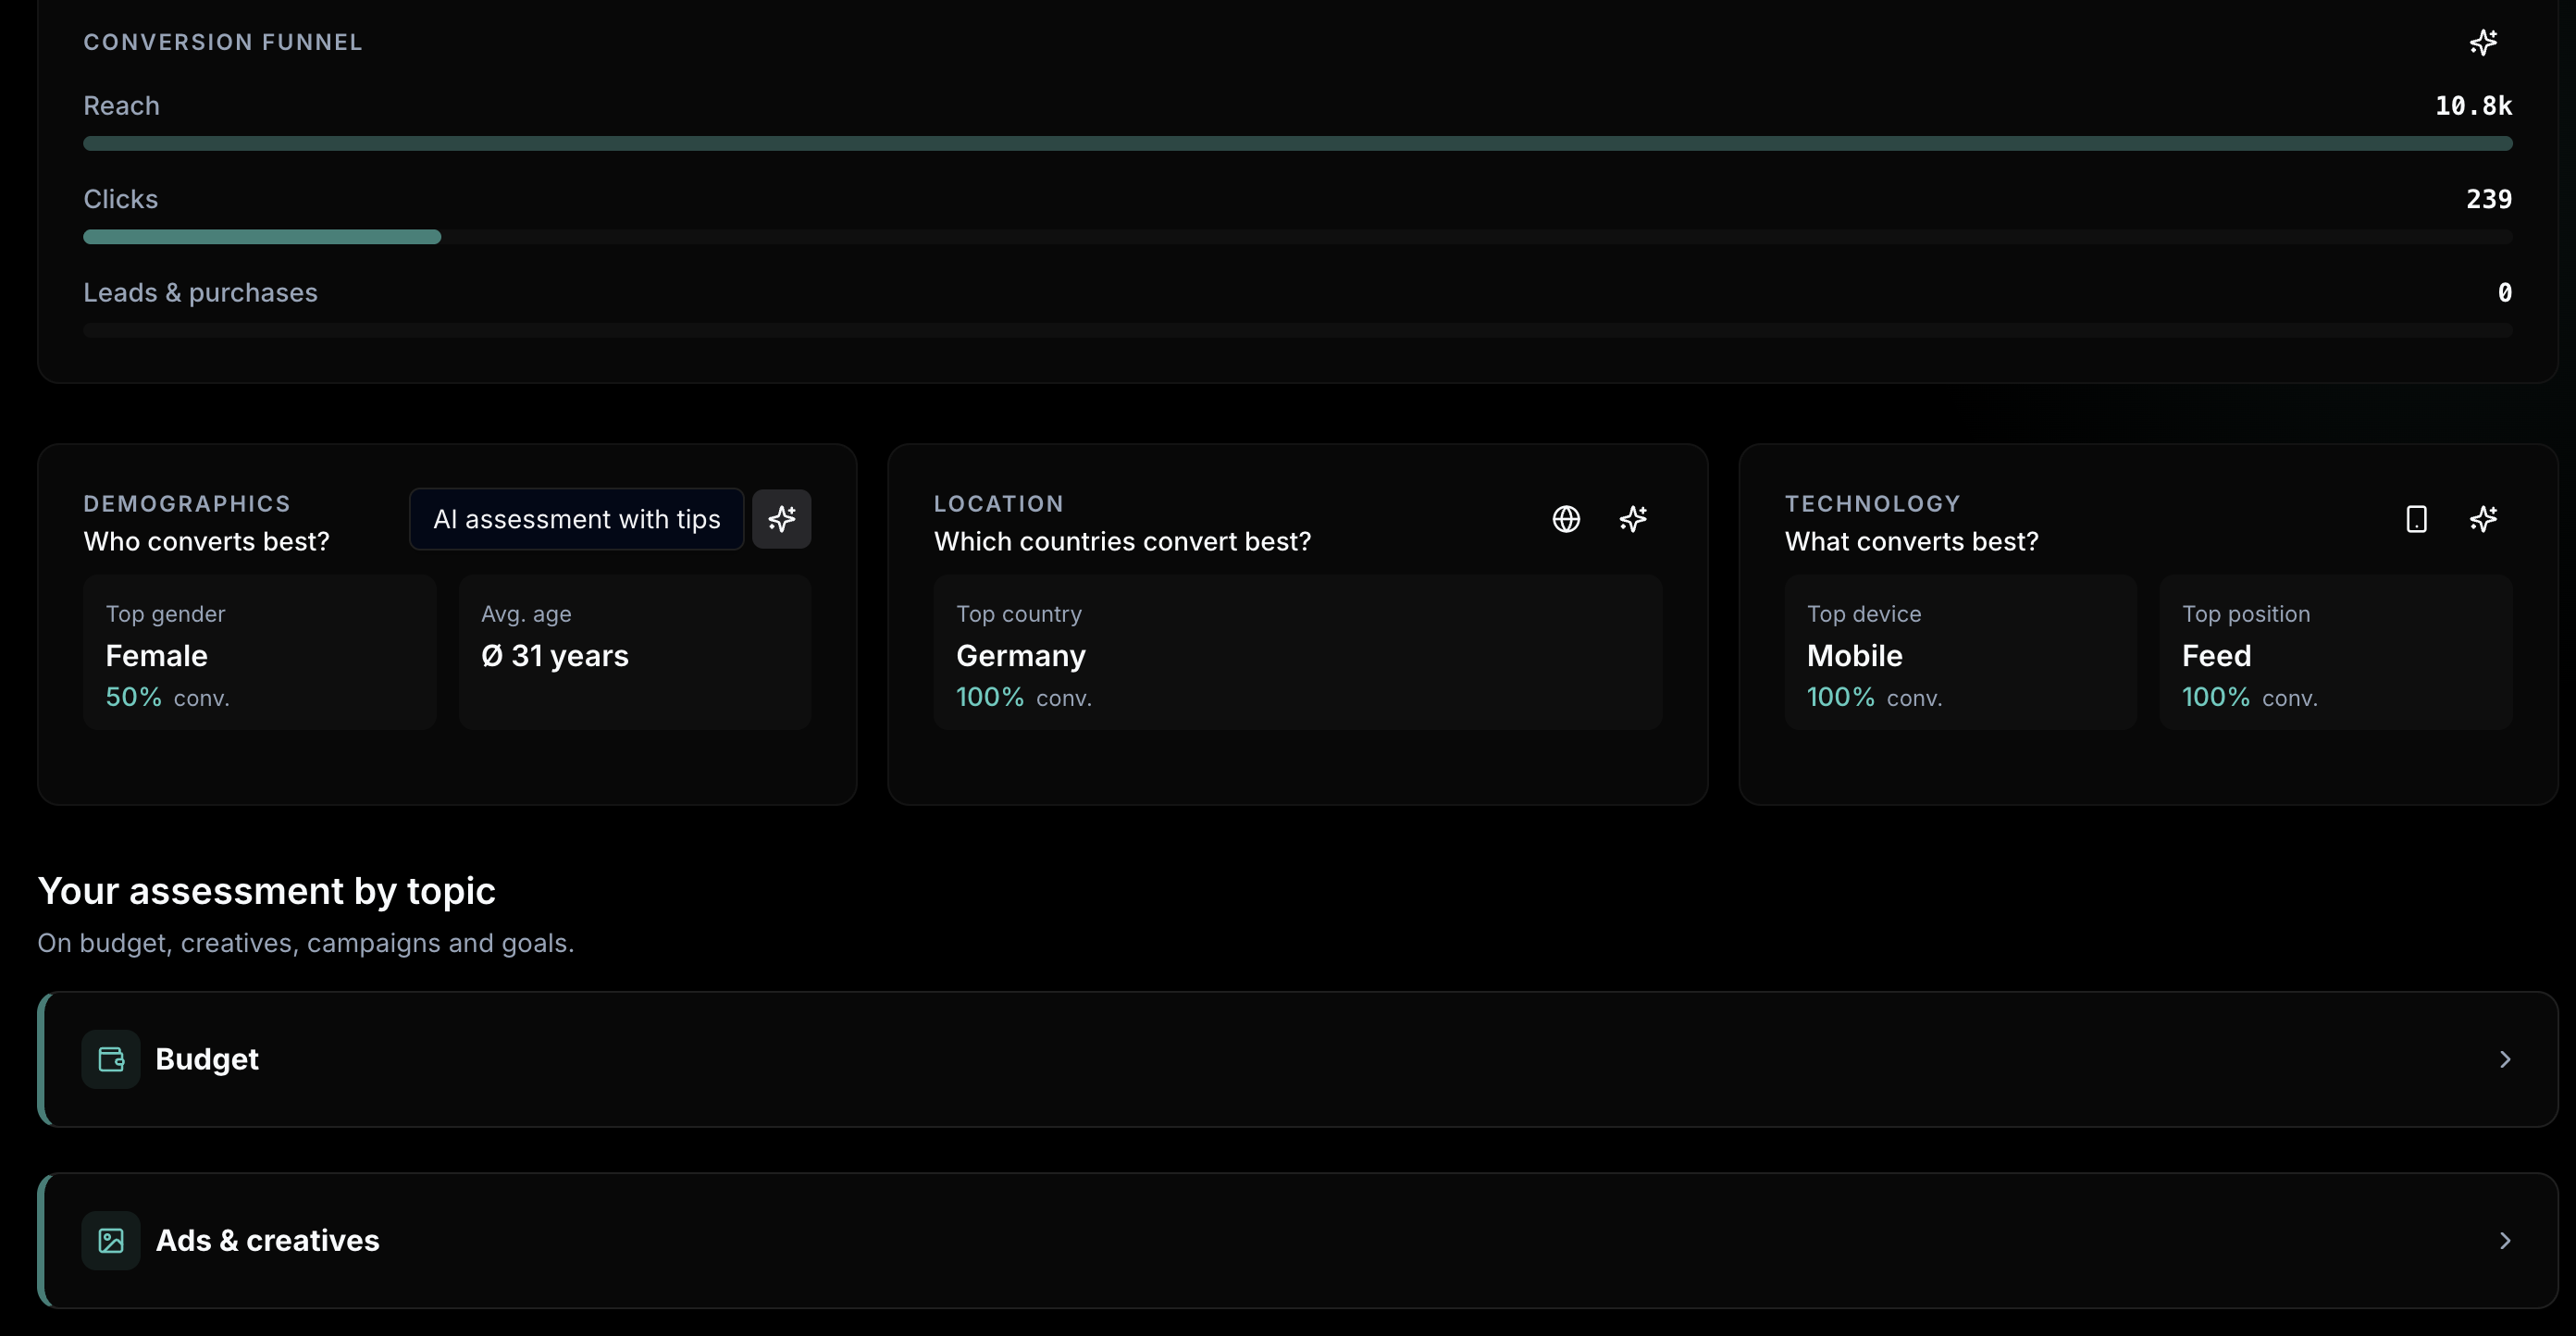Click the Conversion Funnel AI sparkle icon

point(2483,42)
